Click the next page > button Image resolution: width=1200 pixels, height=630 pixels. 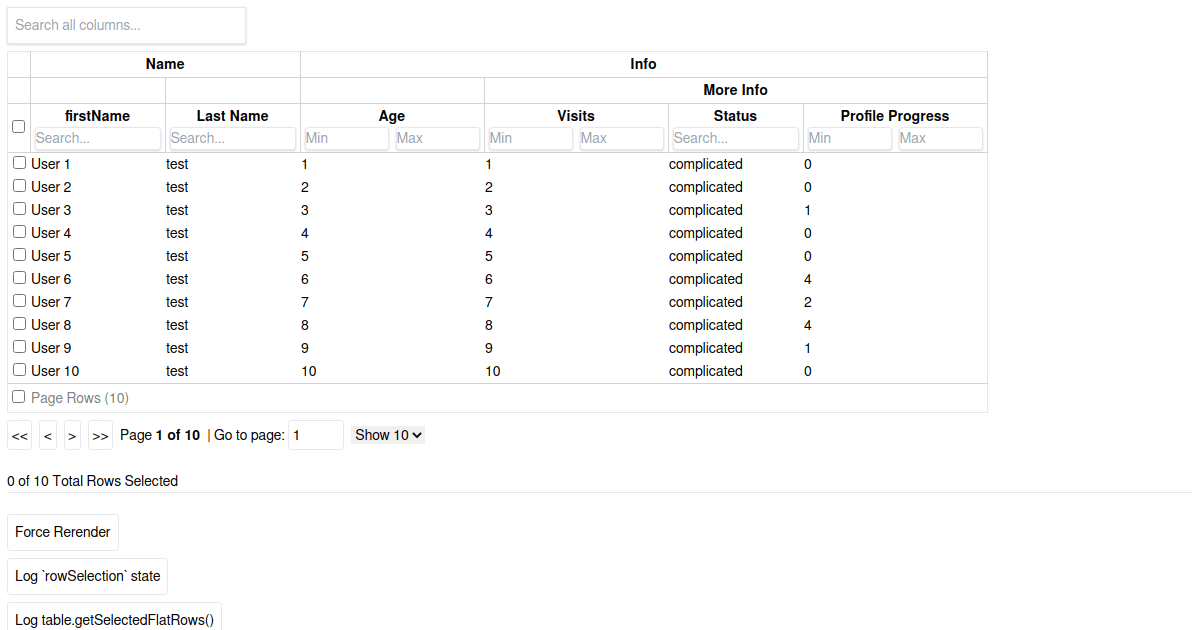click(x=72, y=436)
